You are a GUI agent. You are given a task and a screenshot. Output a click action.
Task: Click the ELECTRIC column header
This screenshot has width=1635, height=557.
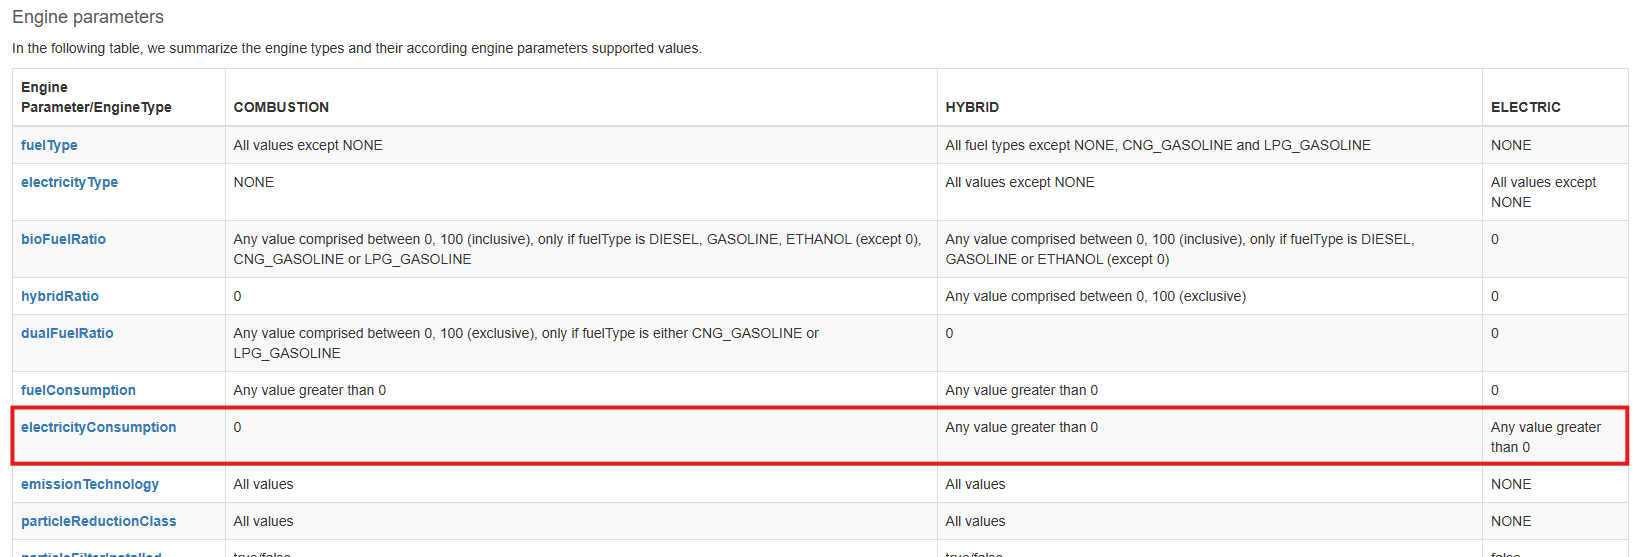[x=1525, y=107]
